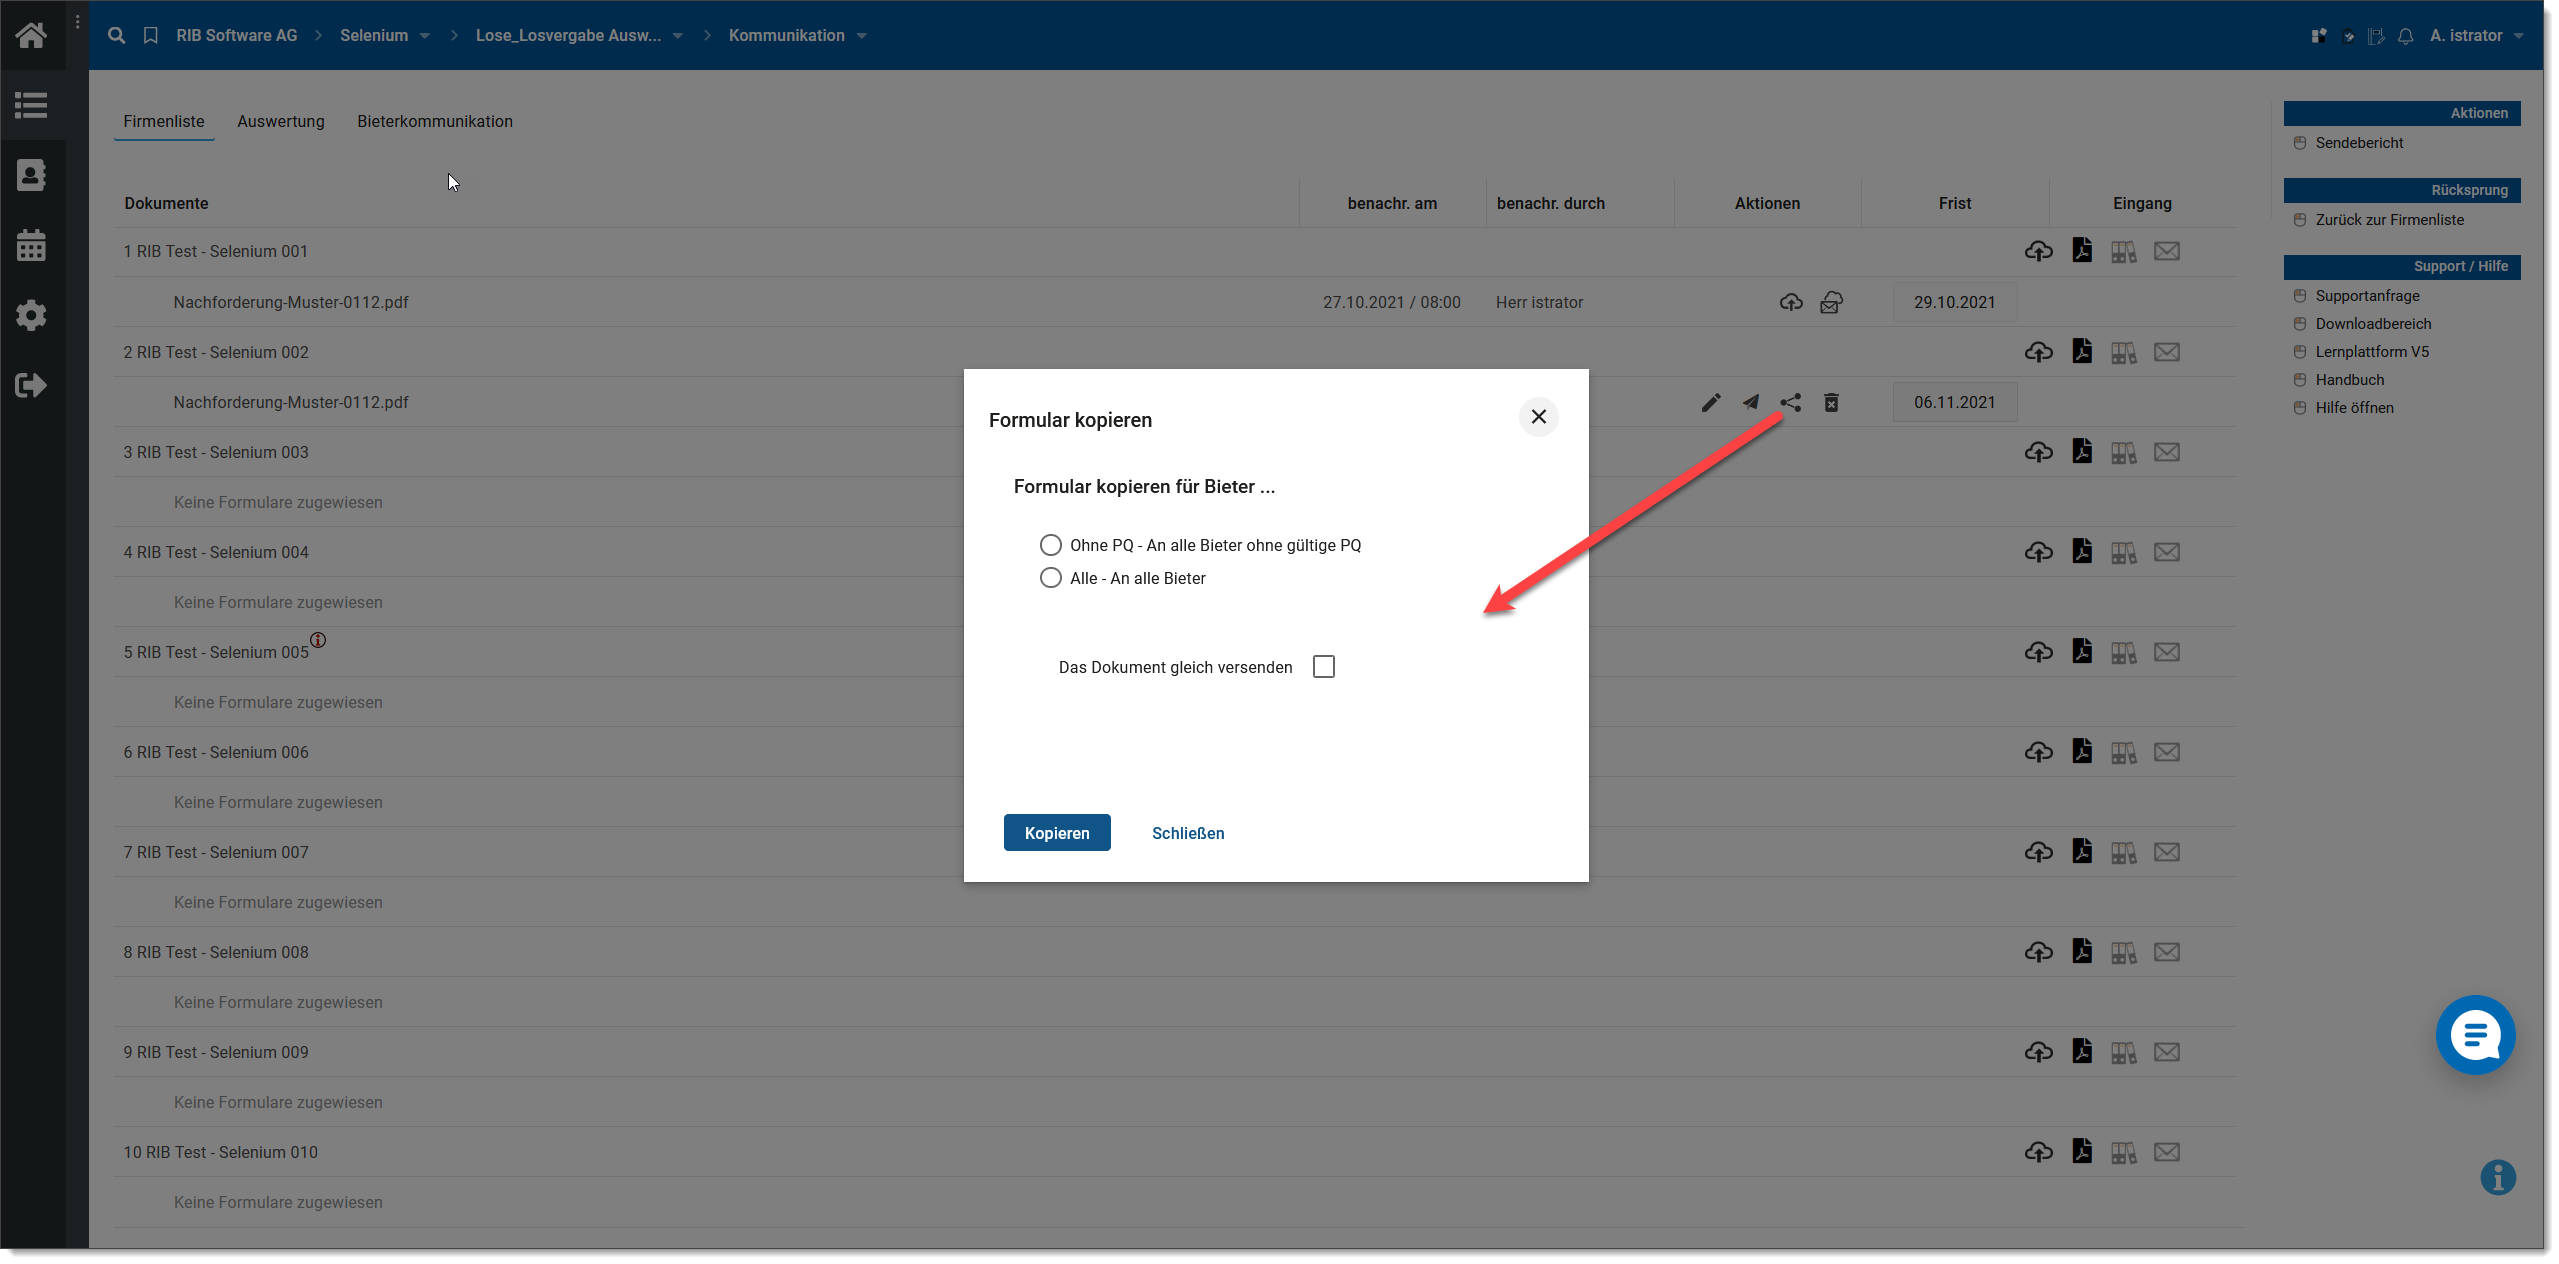
Task: Switch to the Firmenliste tab
Action: [x=164, y=121]
